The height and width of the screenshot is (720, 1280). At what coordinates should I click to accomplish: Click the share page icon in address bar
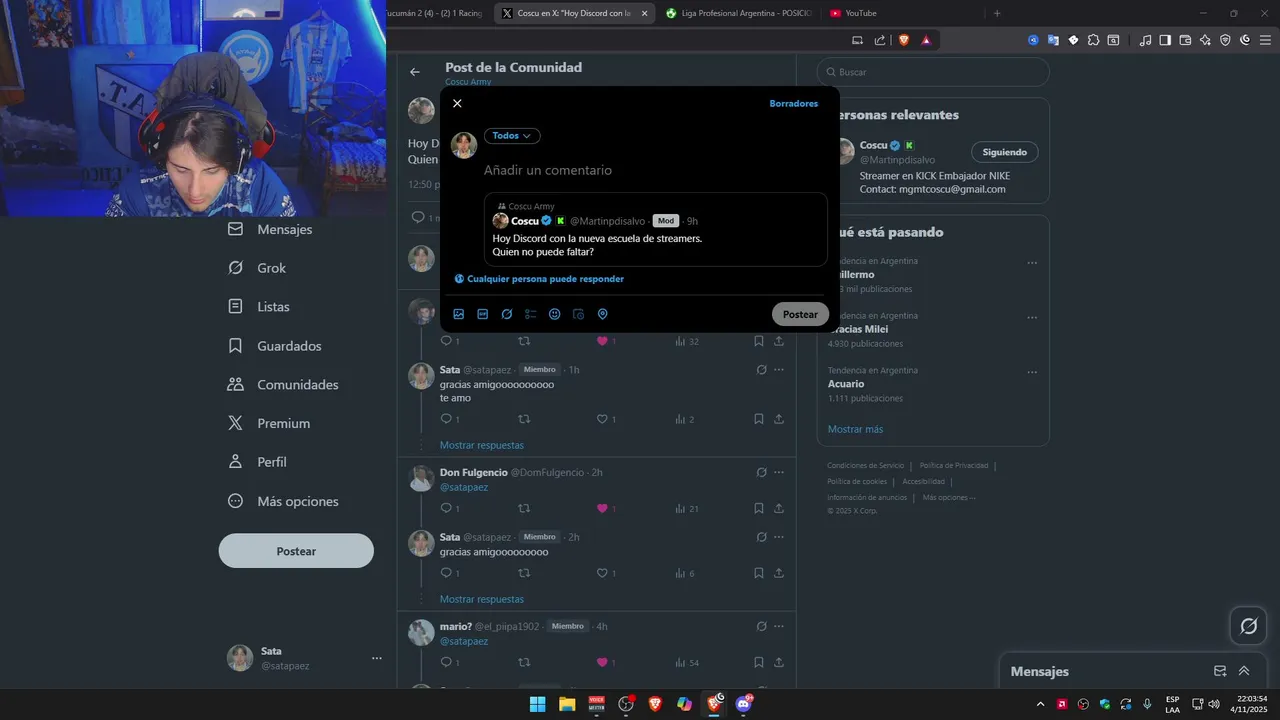click(x=880, y=40)
